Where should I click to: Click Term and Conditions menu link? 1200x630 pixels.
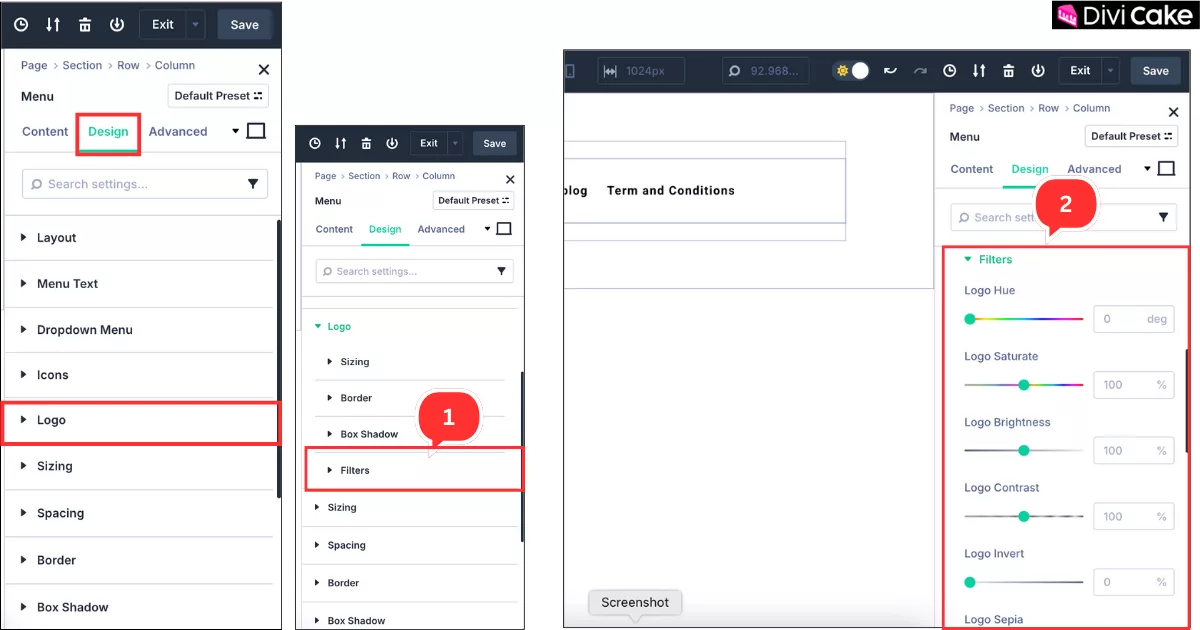670,190
